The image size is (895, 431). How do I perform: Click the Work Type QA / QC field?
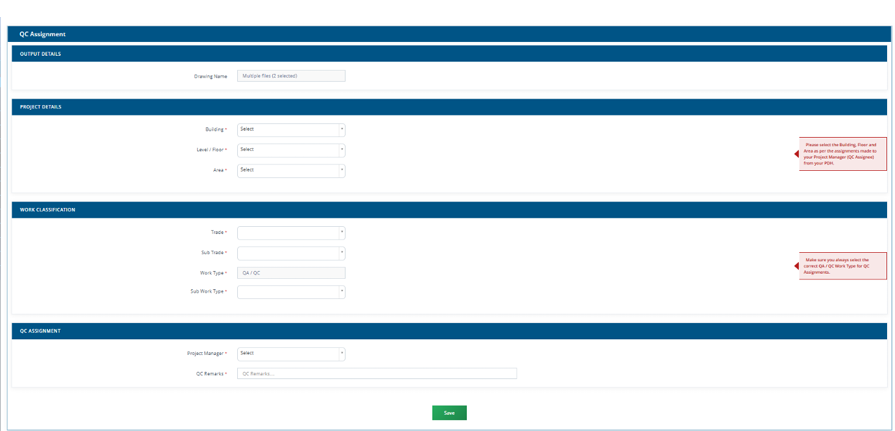pyautogui.click(x=291, y=273)
